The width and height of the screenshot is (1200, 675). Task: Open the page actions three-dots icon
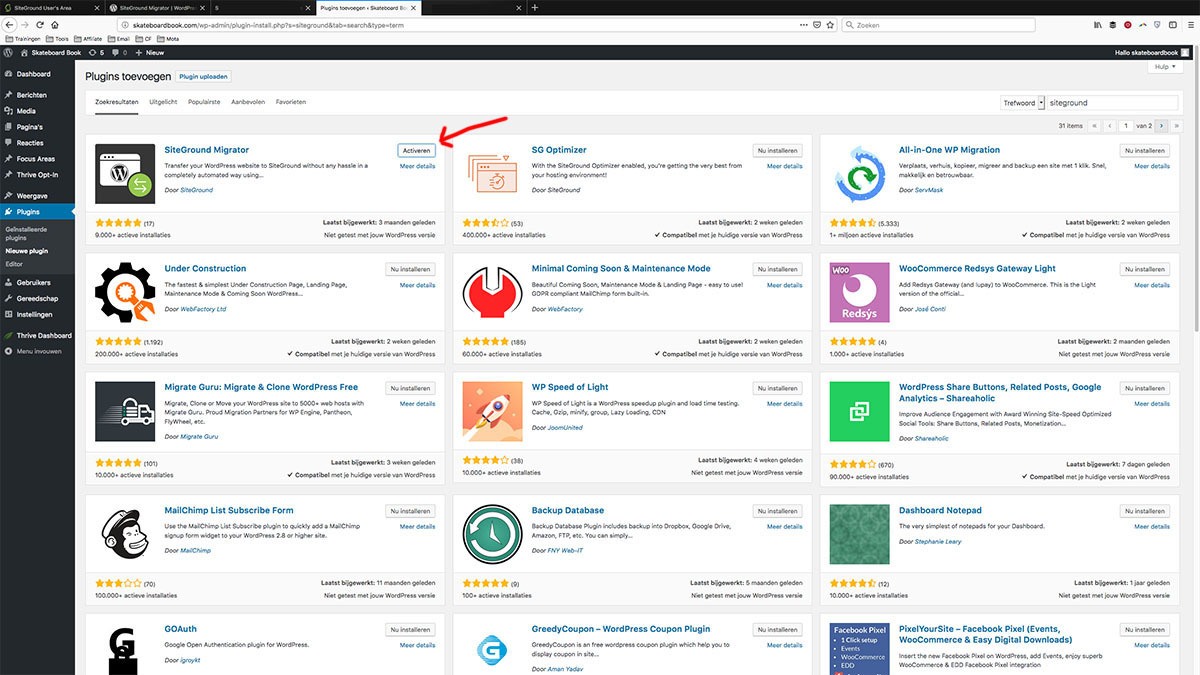coord(802,24)
